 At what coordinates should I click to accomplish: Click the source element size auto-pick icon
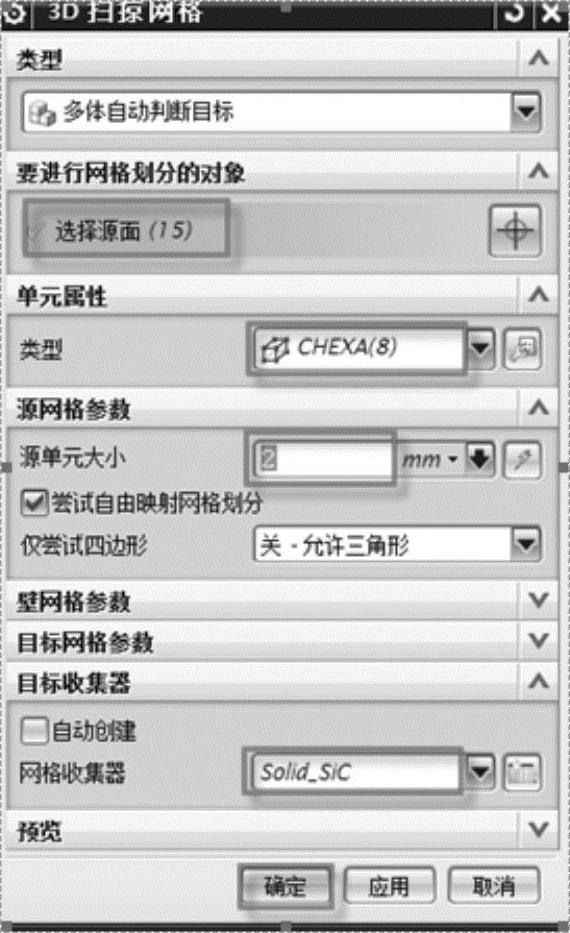pyautogui.click(x=522, y=460)
